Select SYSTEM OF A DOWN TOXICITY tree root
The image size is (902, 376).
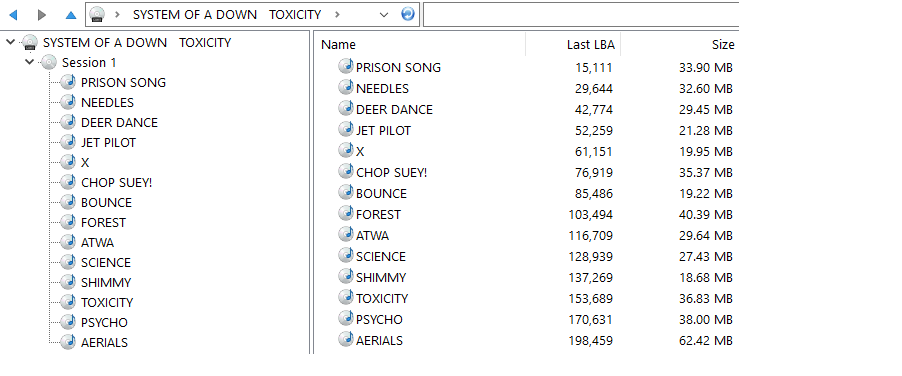[137, 43]
